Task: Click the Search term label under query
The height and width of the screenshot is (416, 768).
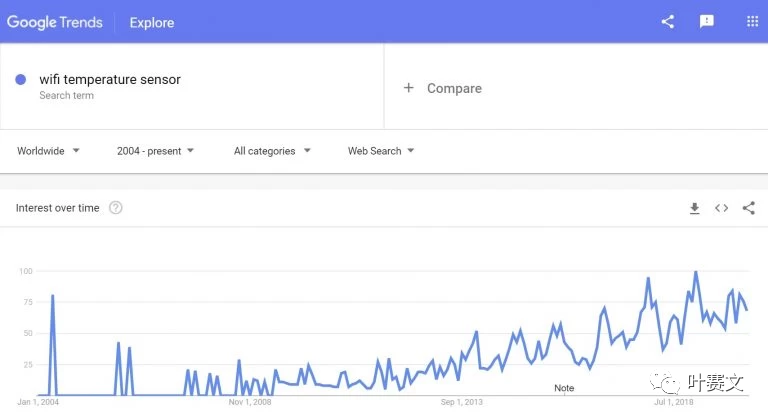Action: click(x=67, y=96)
